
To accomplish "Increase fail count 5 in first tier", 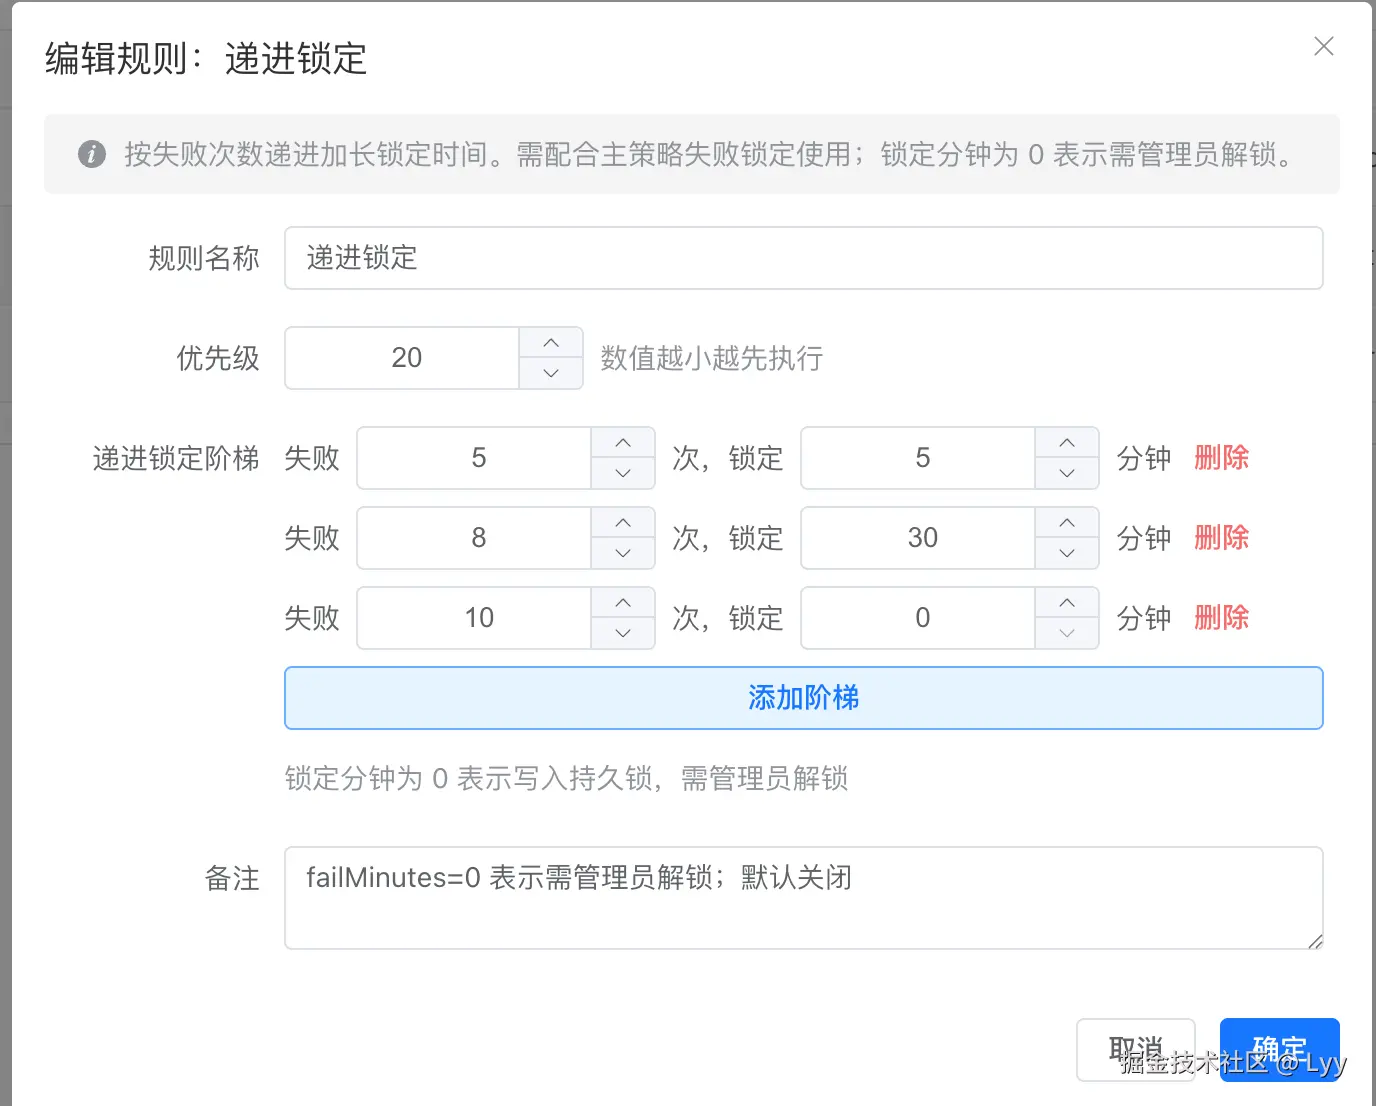I will click(x=623, y=443).
